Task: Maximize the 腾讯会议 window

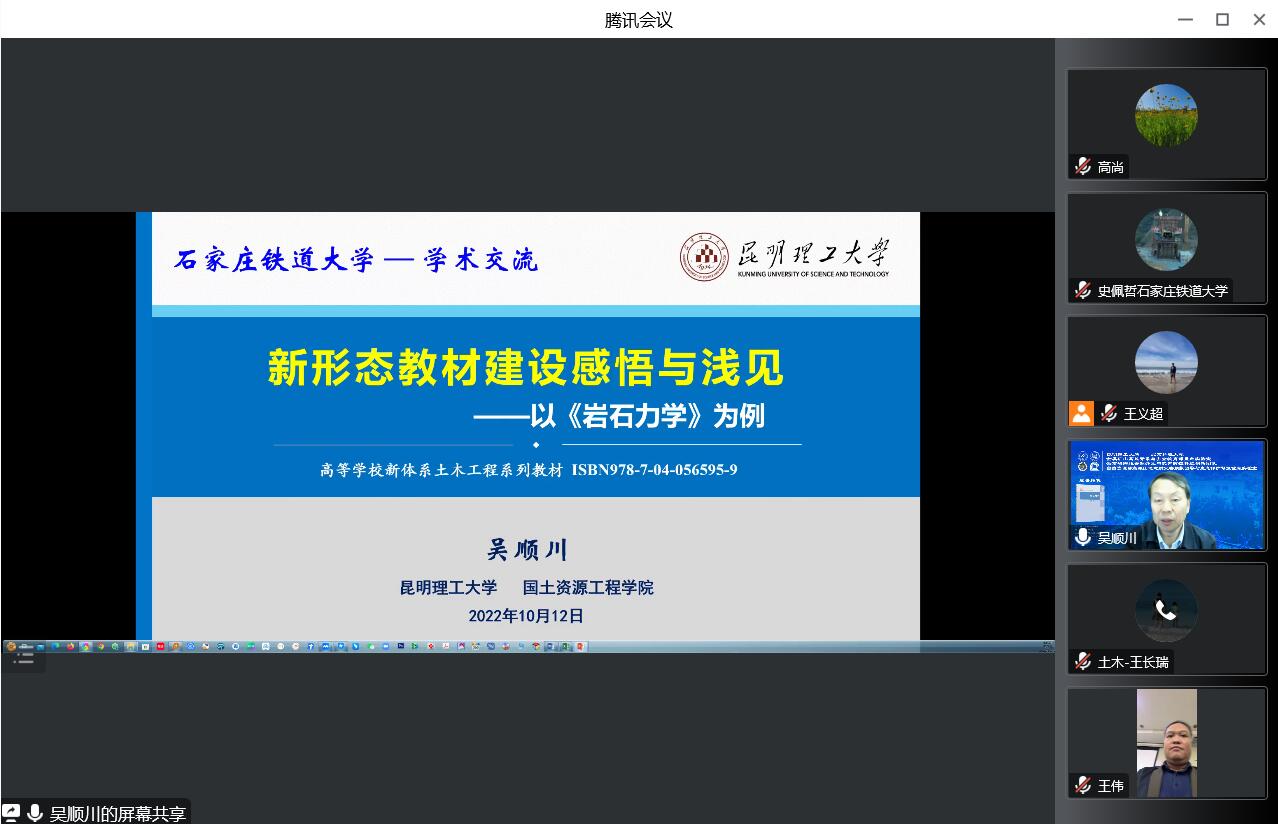Action: point(1222,20)
